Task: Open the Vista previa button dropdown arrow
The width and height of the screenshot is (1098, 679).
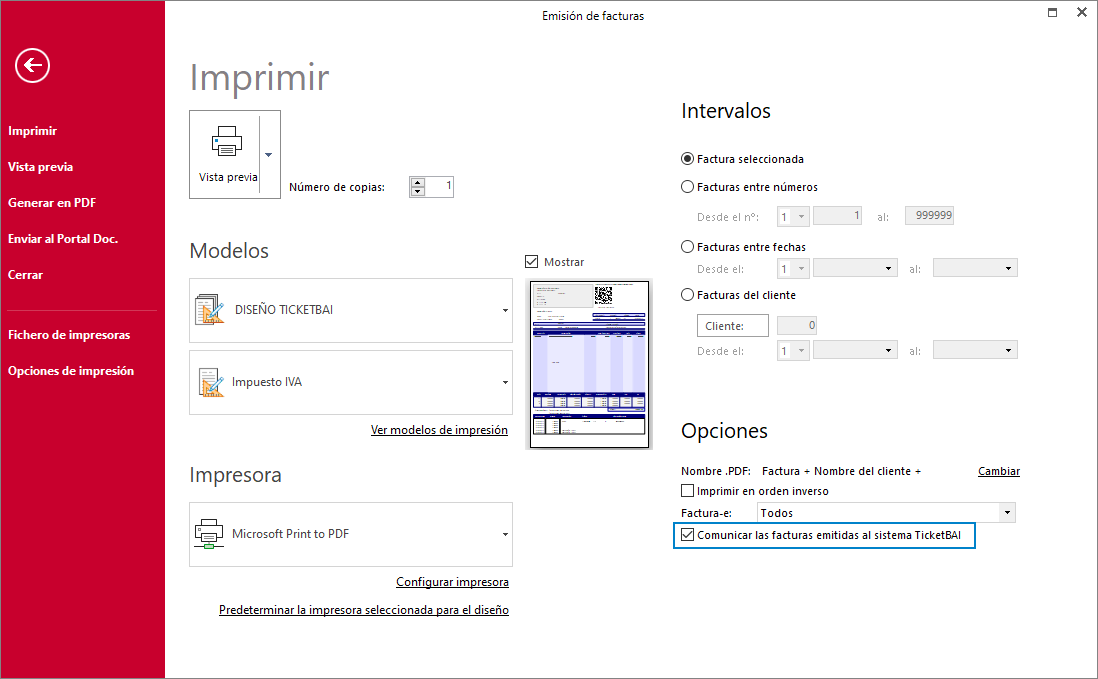Action: (269, 155)
